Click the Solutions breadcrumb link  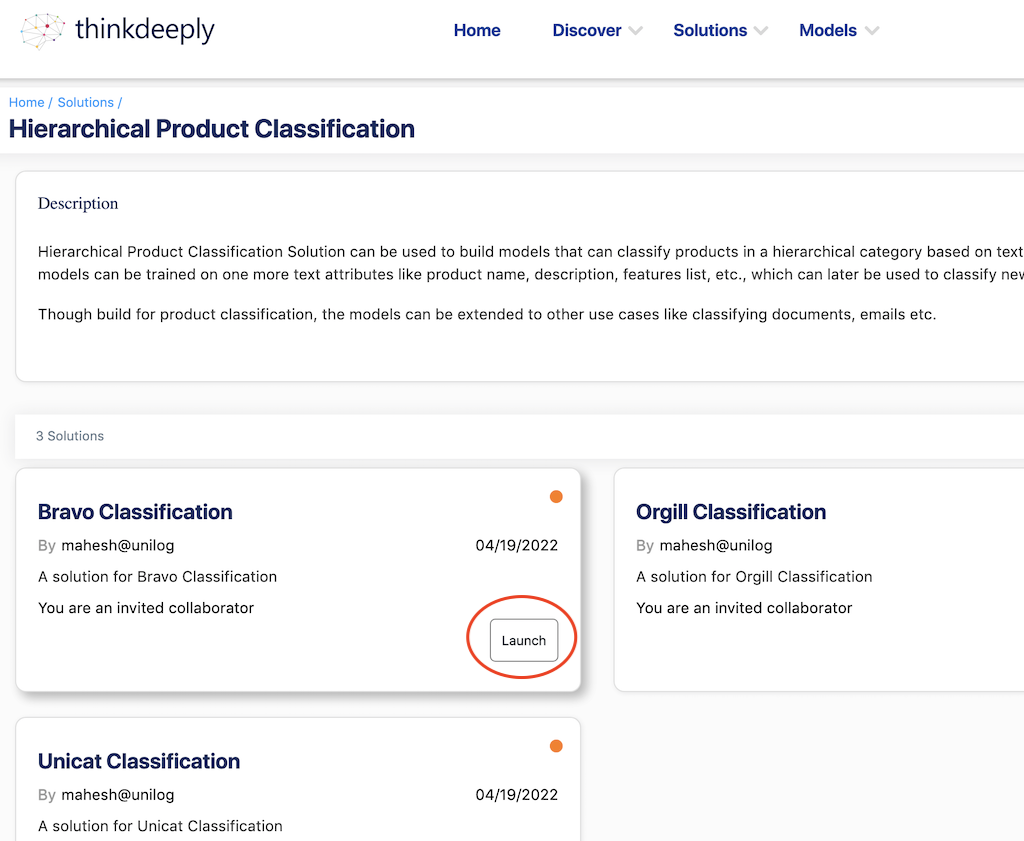(x=86, y=102)
